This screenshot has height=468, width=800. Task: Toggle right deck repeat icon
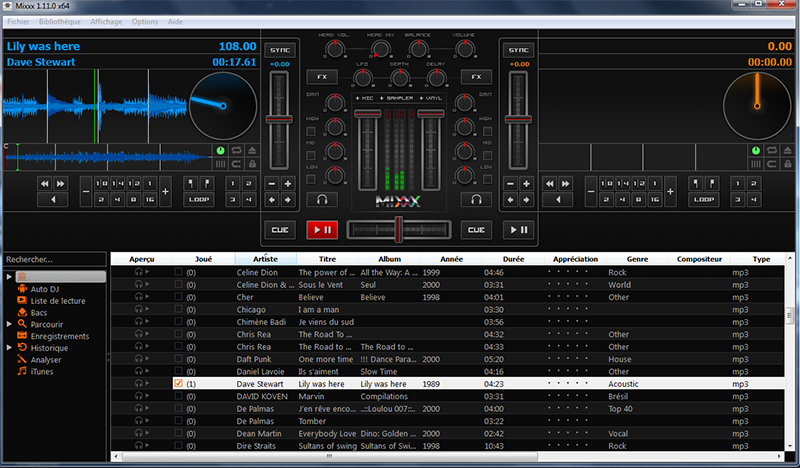click(771, 150)
